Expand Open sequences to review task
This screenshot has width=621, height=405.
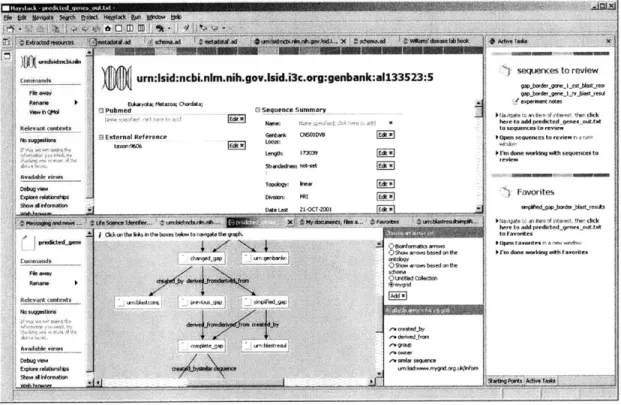tap(497, 137)
